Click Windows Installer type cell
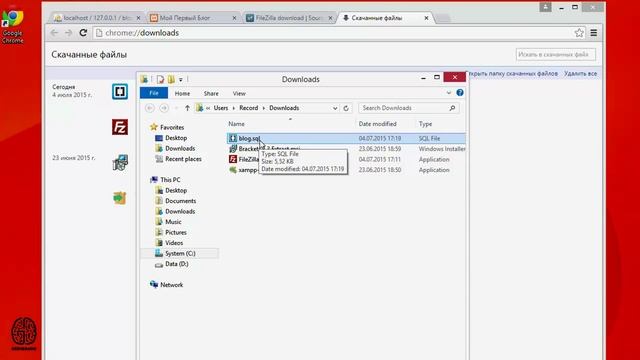Screen dimensions: 640x360 [442, 149]
